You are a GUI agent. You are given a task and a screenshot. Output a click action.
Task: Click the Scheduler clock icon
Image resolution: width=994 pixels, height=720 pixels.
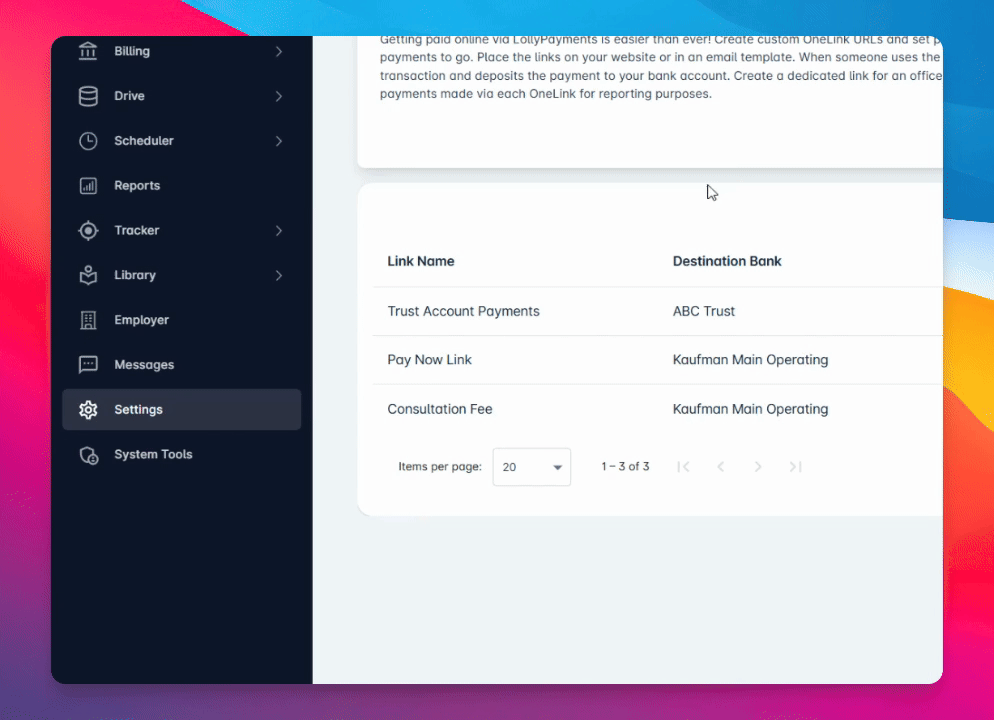pos(88,141)
